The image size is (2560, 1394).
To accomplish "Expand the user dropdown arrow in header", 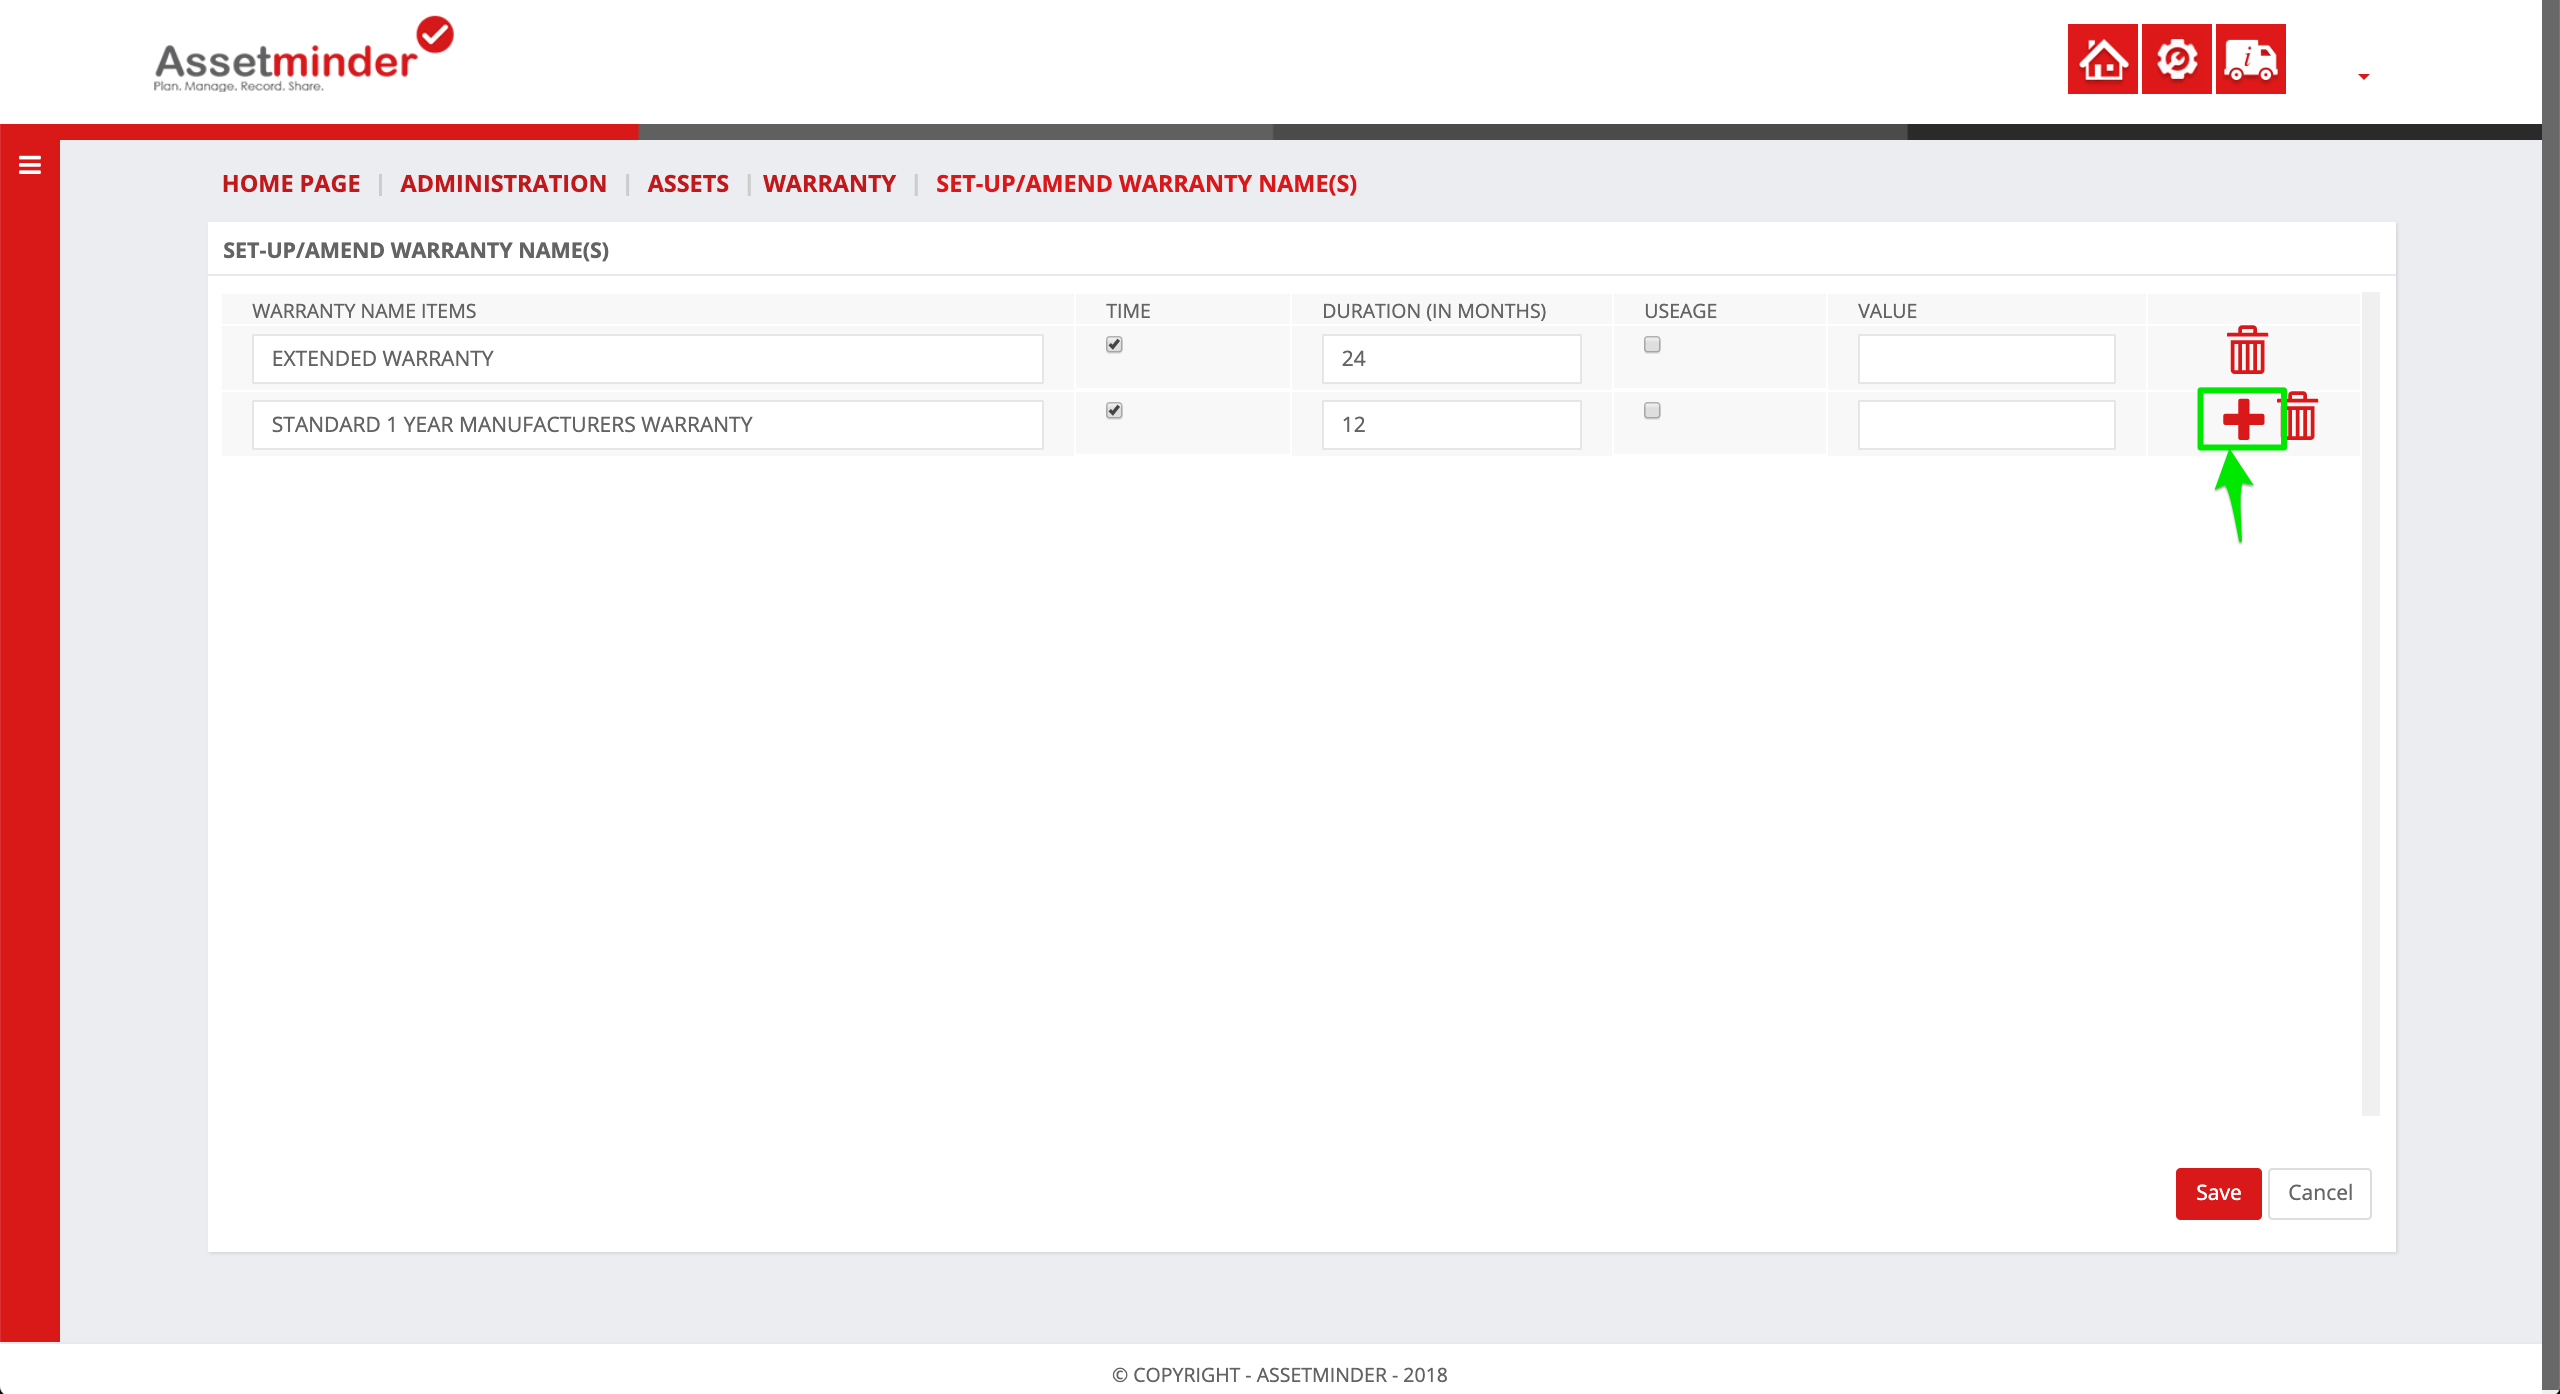I will click(x=2364, y=76).
